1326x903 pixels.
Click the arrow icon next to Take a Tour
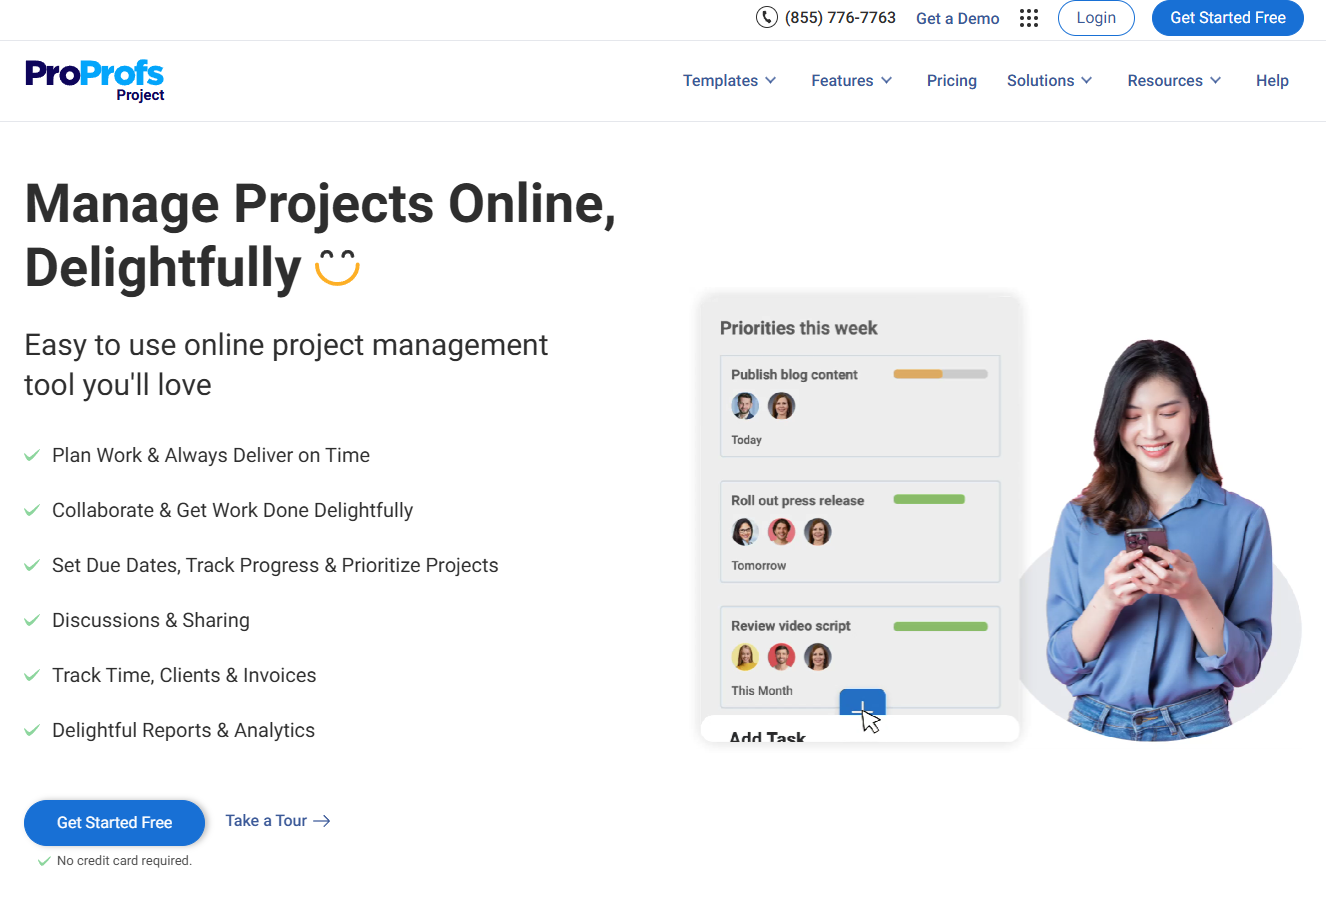click(x=322, y=821)
